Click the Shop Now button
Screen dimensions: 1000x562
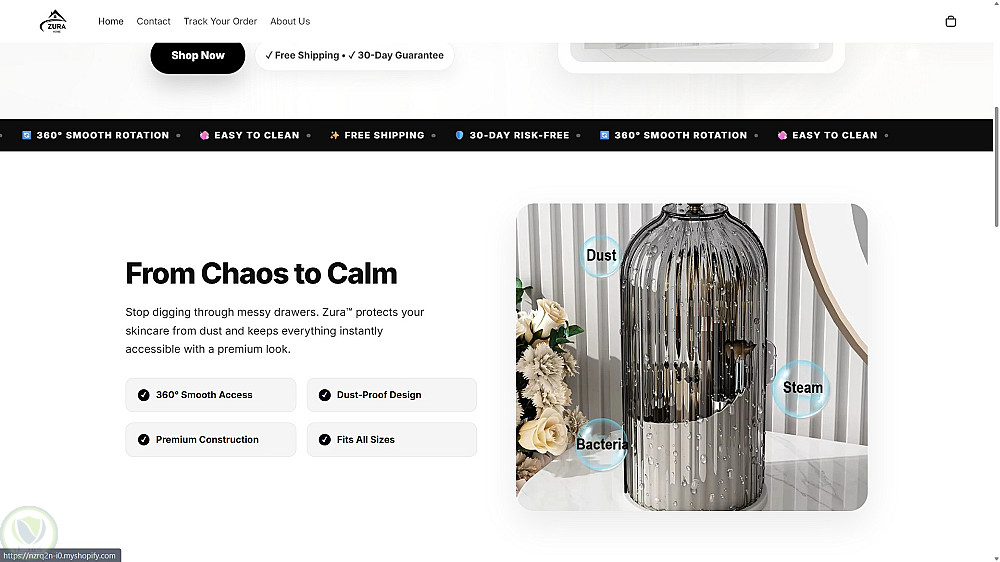[x=198, y=56]
